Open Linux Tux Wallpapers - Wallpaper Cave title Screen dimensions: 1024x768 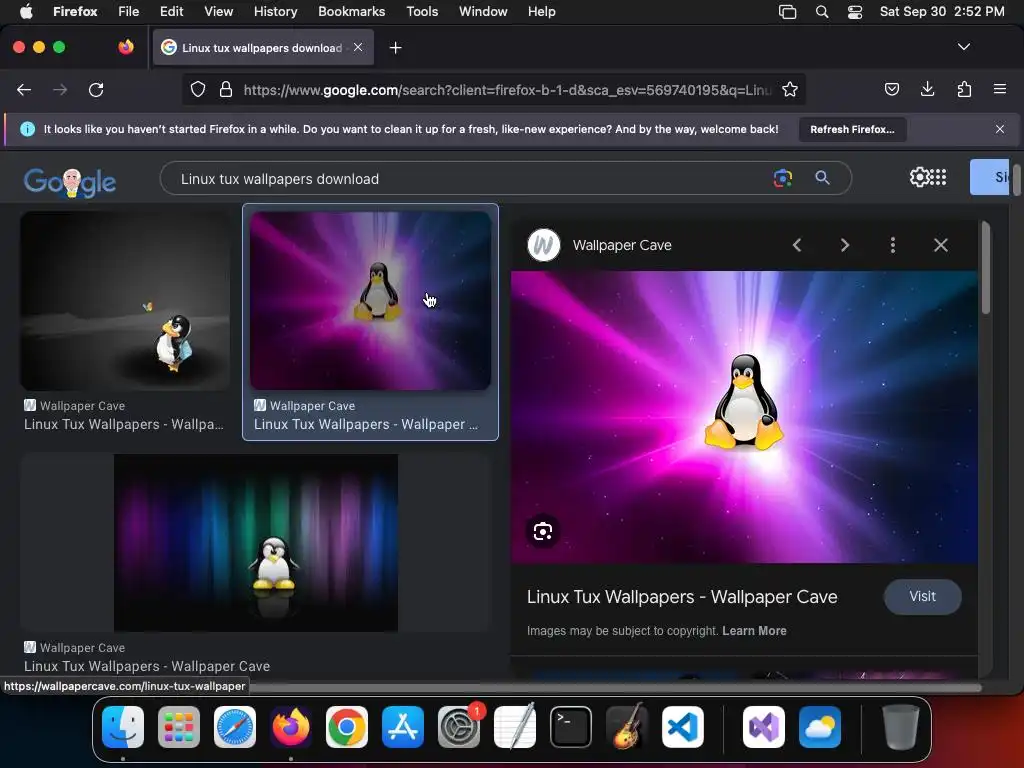[682, 597]
